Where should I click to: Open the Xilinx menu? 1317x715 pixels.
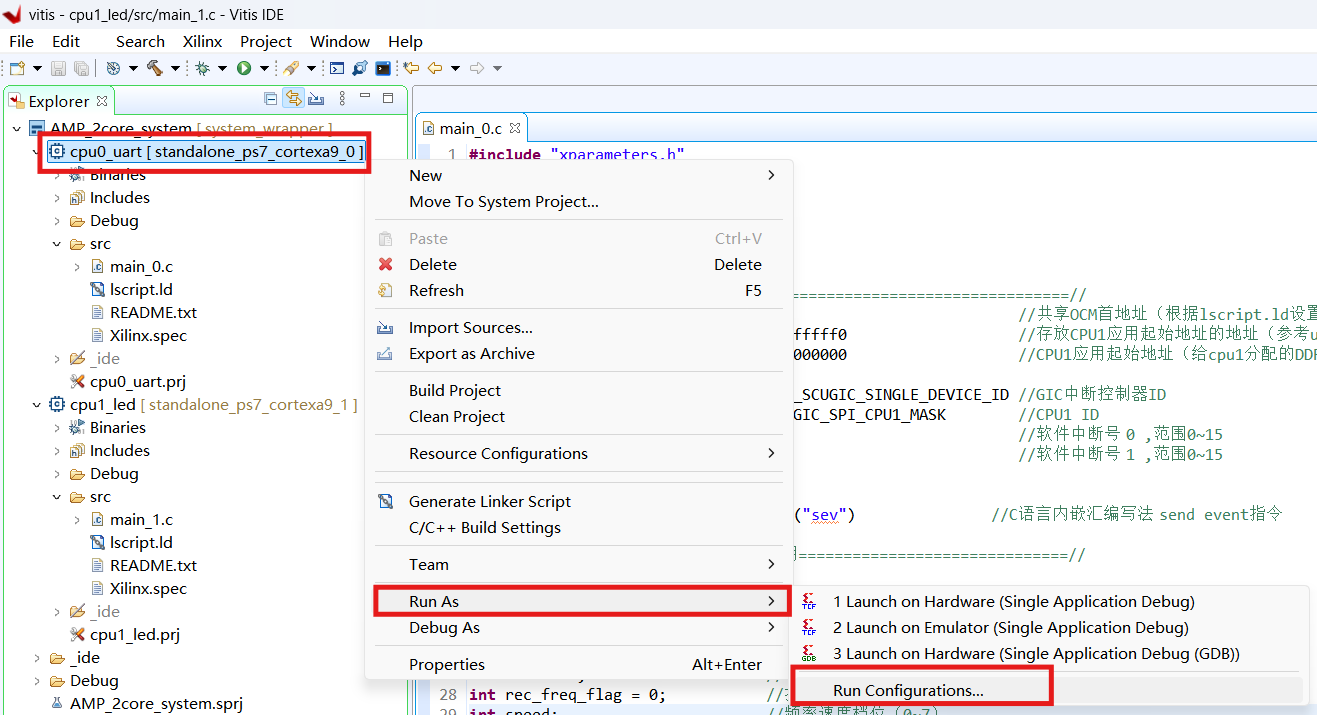202,41
